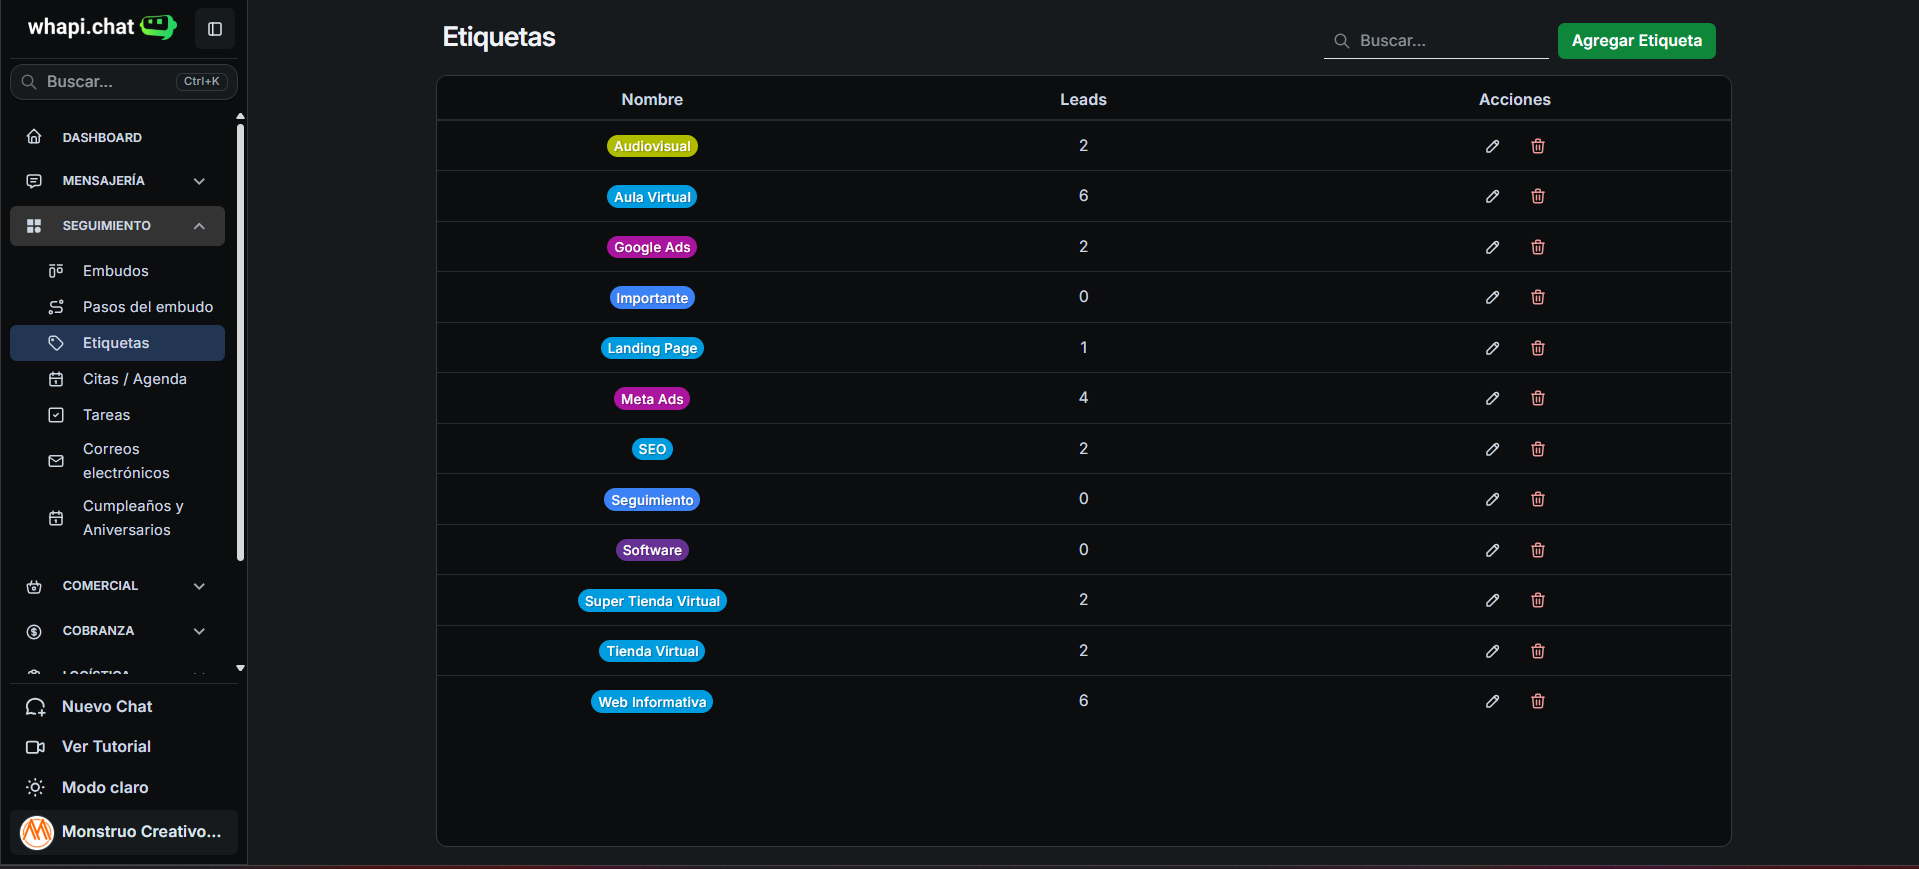Collapse the sidebar with the panel icon
1919x869 pixels.
(215, 29)
